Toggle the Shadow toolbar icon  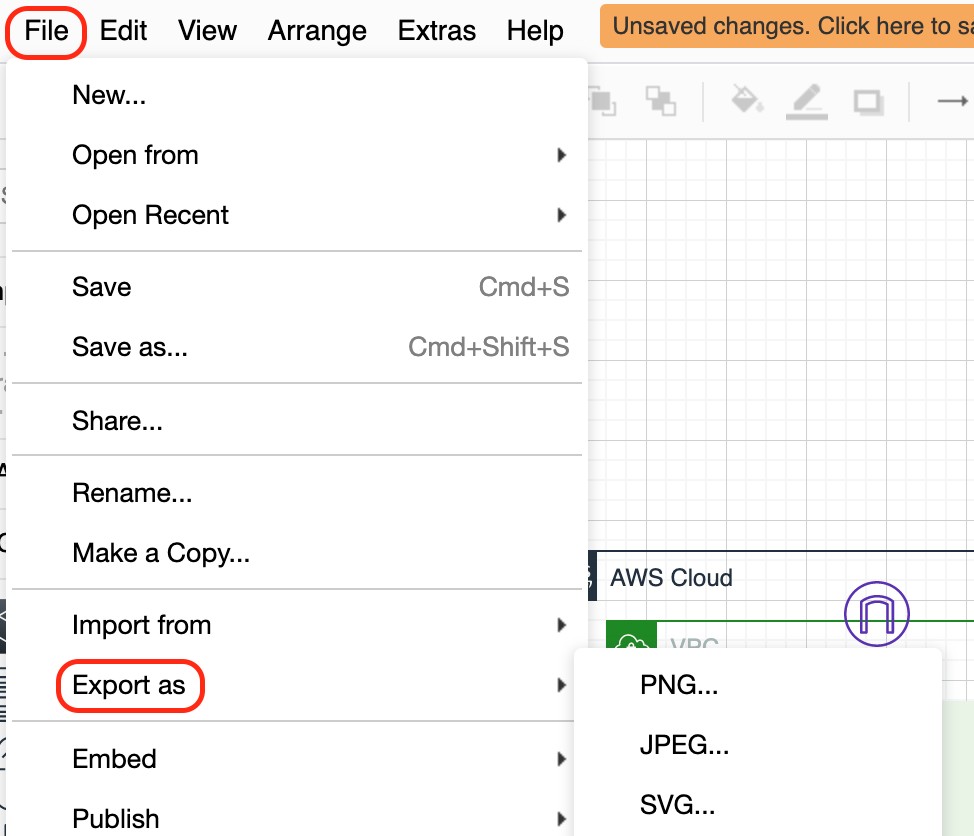click(x=868, y=102)
